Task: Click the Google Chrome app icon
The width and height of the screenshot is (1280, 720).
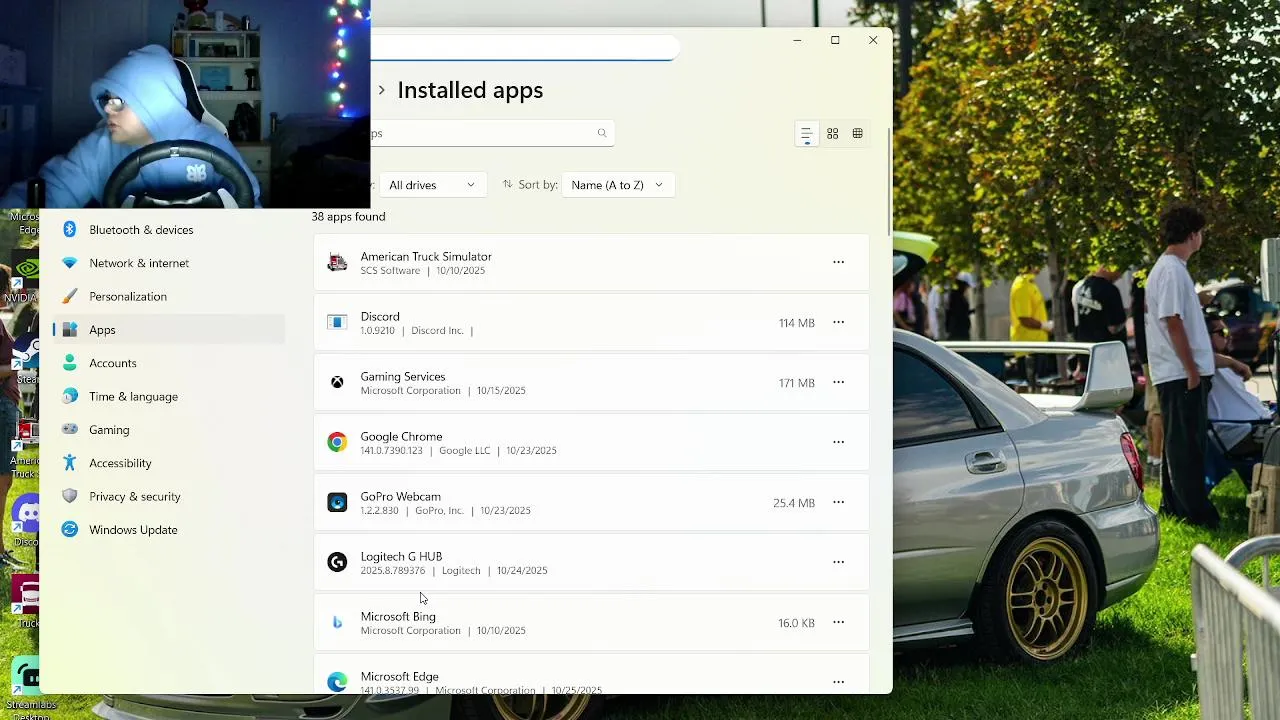Action: pyautogui.click(x=337, y=442)
